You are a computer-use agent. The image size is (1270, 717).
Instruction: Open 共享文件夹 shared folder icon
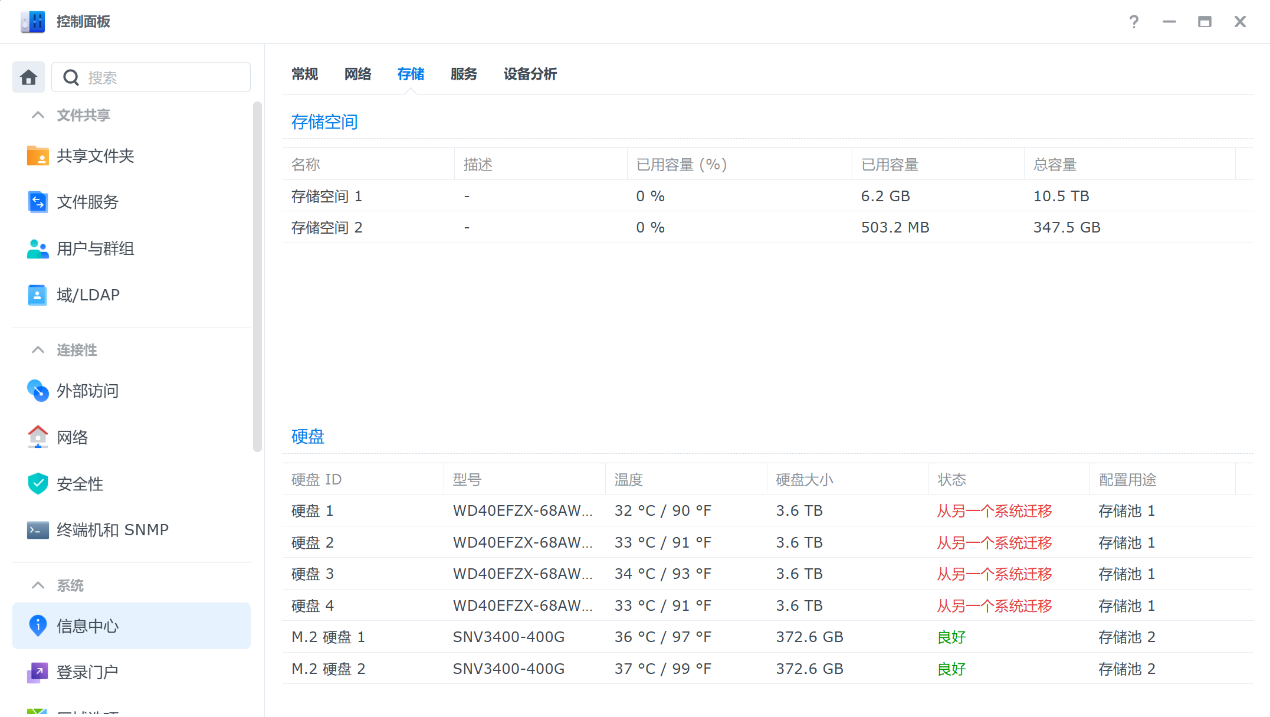point(38,156)
